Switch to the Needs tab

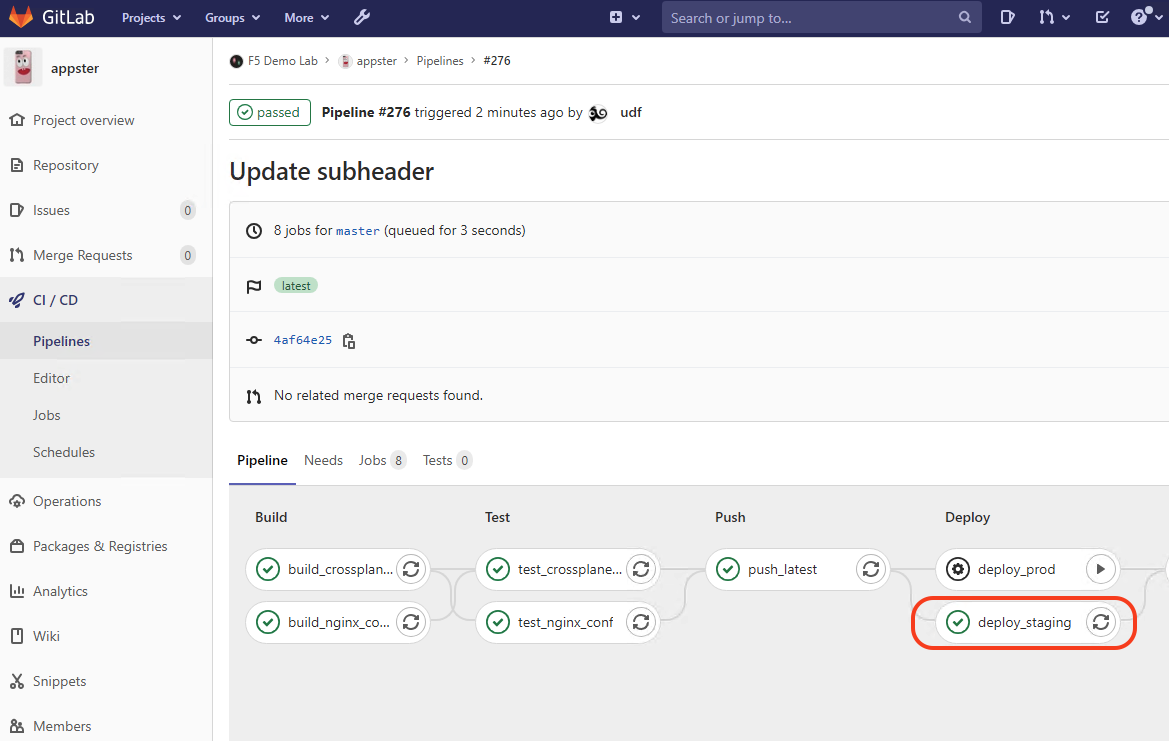coord(324,460)
